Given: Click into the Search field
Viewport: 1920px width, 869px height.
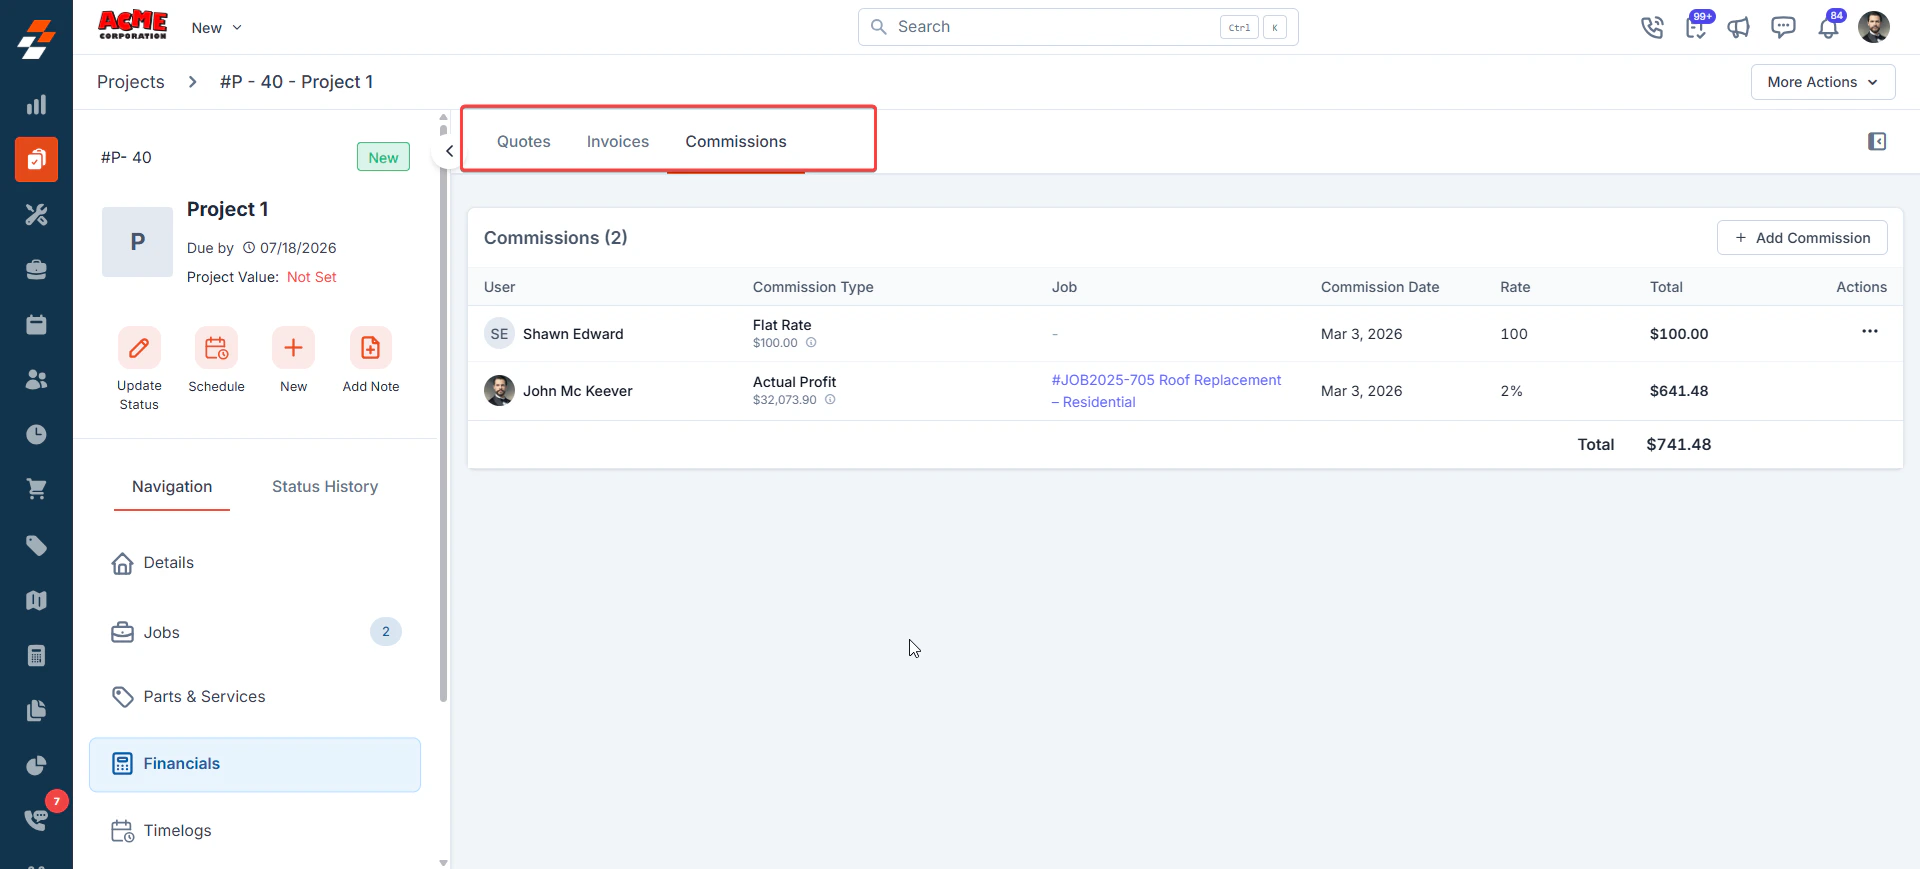Looking at the screenshot, I should pos(1078,27).
